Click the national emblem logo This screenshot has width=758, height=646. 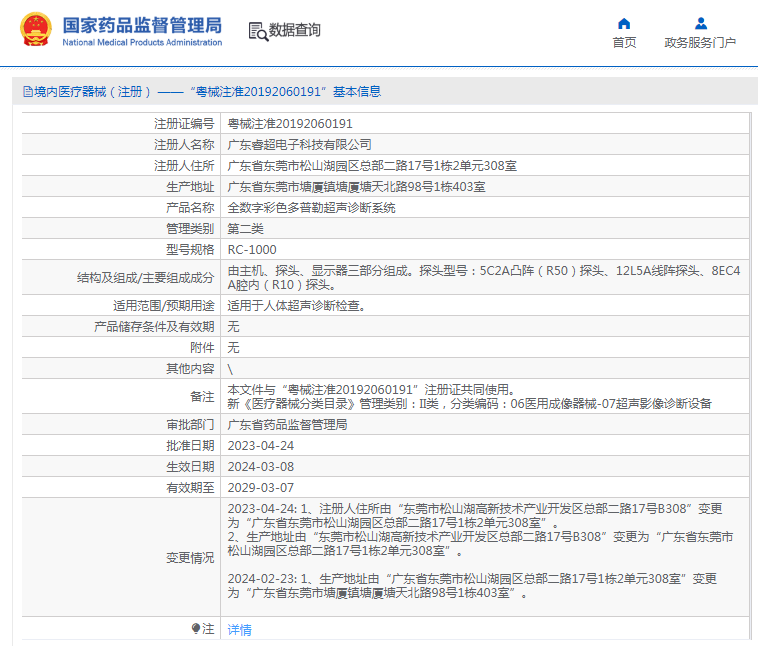click(x=35, y=30)
